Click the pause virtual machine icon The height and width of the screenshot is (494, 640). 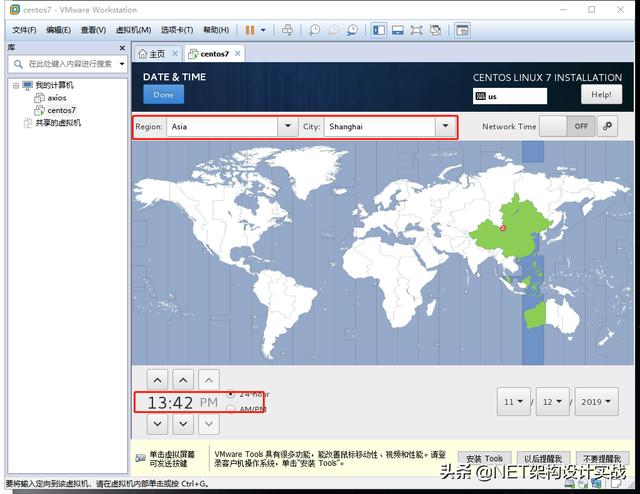250,30
